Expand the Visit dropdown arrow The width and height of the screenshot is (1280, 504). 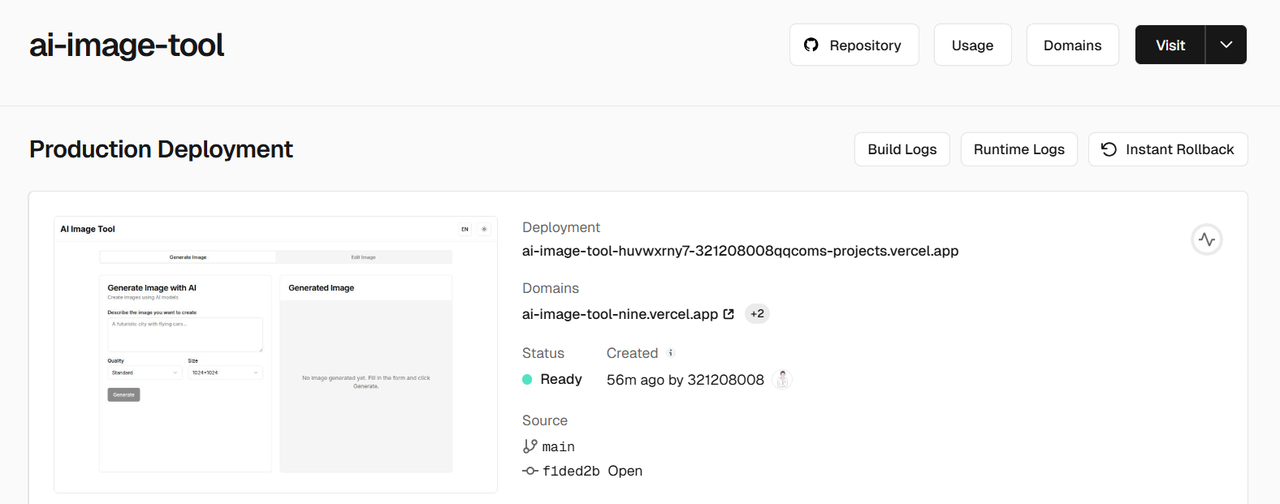[x=1227, y=45]
